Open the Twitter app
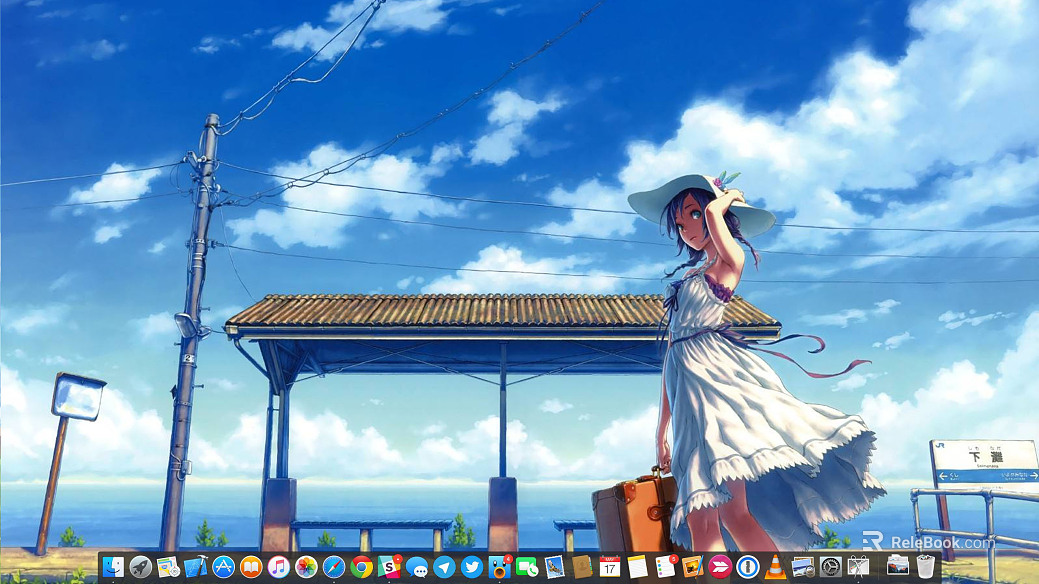Image resolution: width=1039 pixels, height=584 pixels. click(x=472, y=567)
